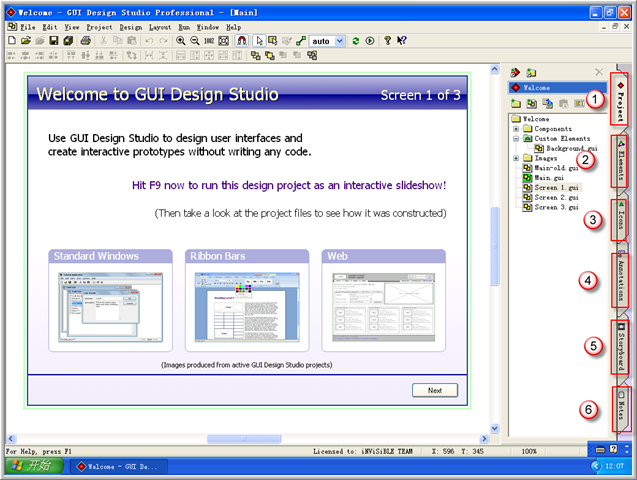Image resolution: width=637 pixels, height=480 pixels.
Task: Click the Next button on the welcome screen
Action: pyautogui.click(x=435, y=390)
